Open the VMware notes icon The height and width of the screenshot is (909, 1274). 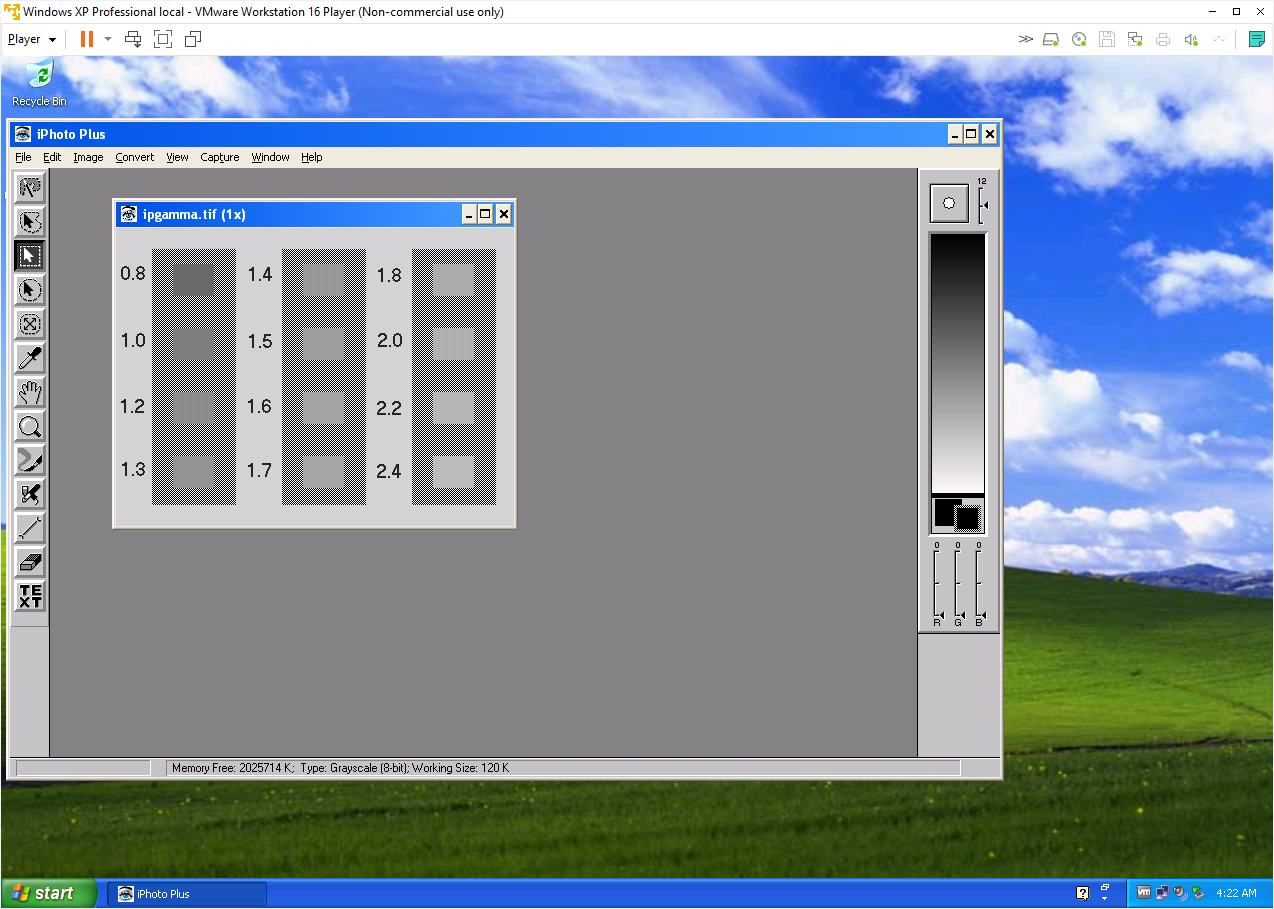[1257, 39]
